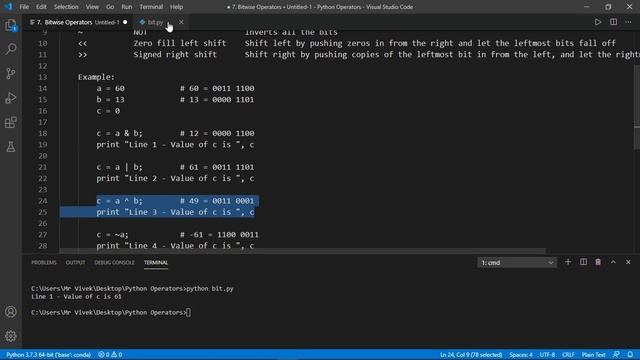
Task: Split the terminal pane
Action: pos(583,262)
